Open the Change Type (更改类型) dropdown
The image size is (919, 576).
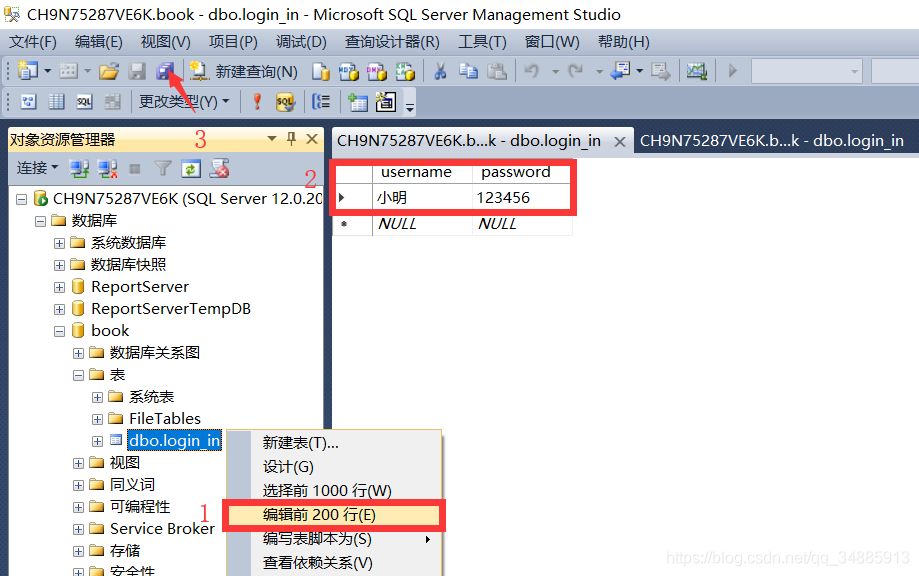click(x=183, y=102)
